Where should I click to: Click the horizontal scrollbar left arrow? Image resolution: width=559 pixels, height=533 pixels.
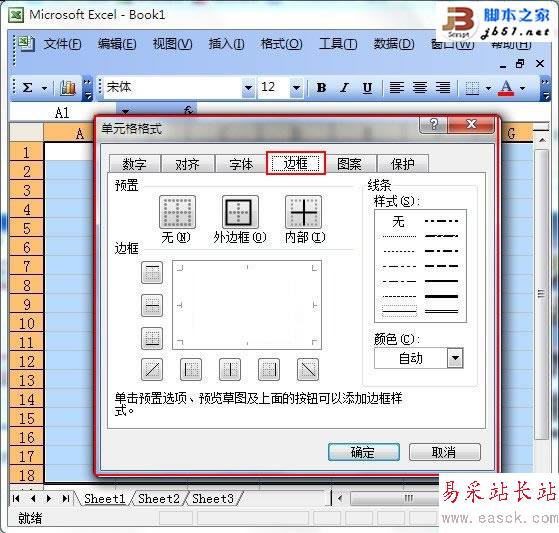[340, 498]
